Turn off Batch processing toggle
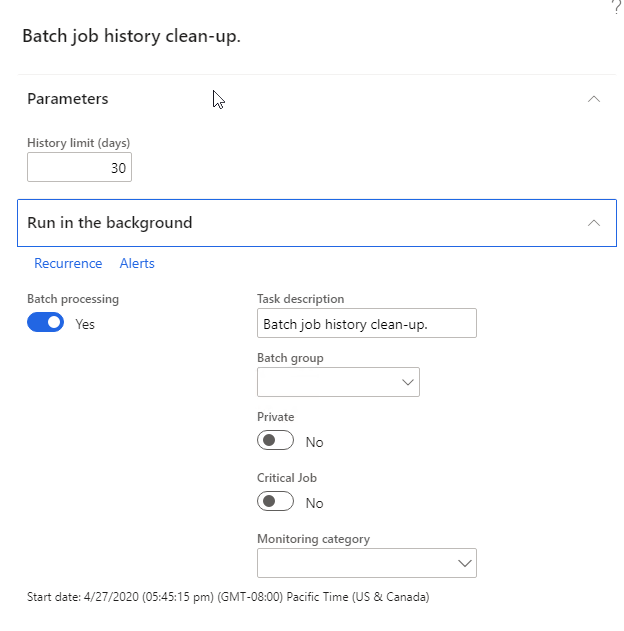Viewport: 624px width, 631px height. coord(45,322)
